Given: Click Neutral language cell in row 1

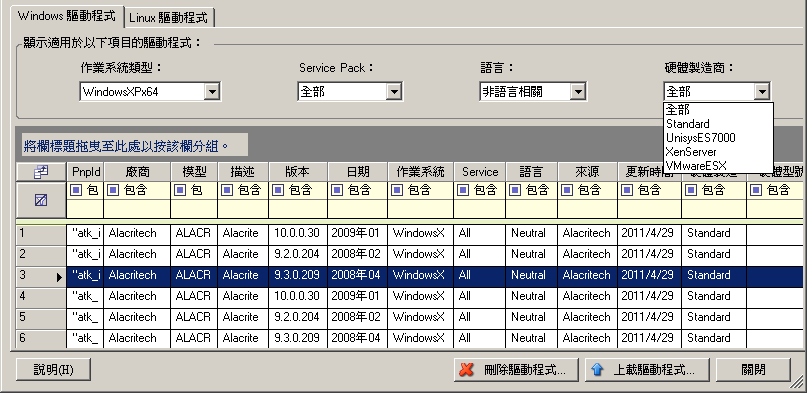Looking at the screenshot, I should coord(532,234).
